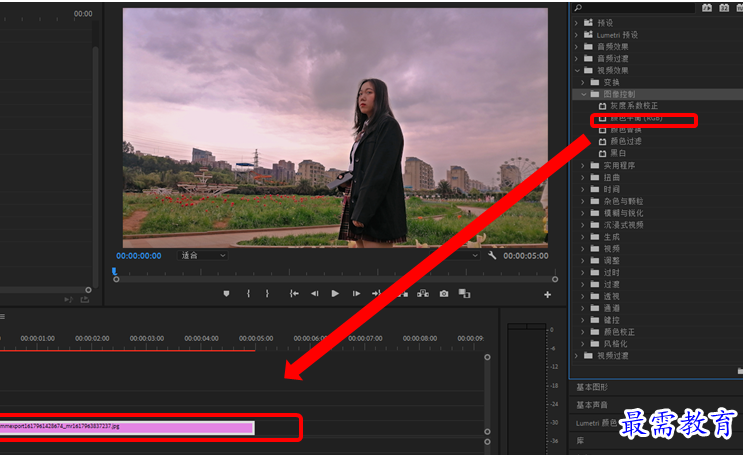This screenshot has height=455, width=743.
Task: Expand the 扭曲 folder
Action: (583, 177)
